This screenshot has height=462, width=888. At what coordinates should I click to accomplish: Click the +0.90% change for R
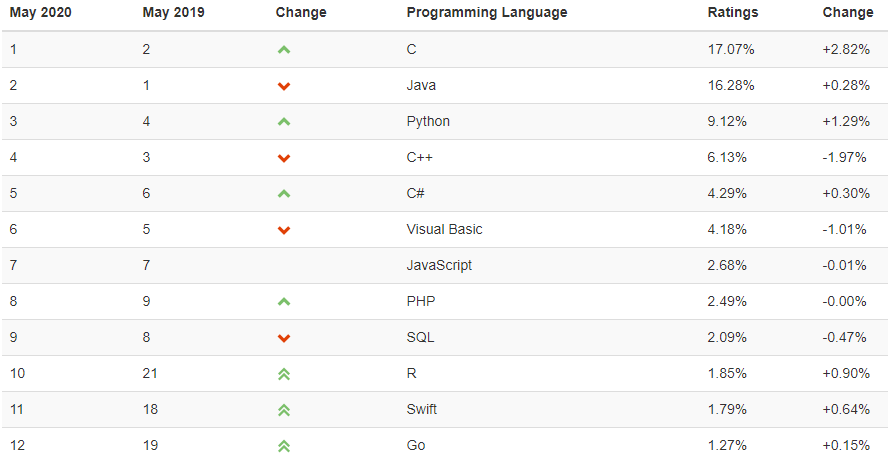point(844,373)
